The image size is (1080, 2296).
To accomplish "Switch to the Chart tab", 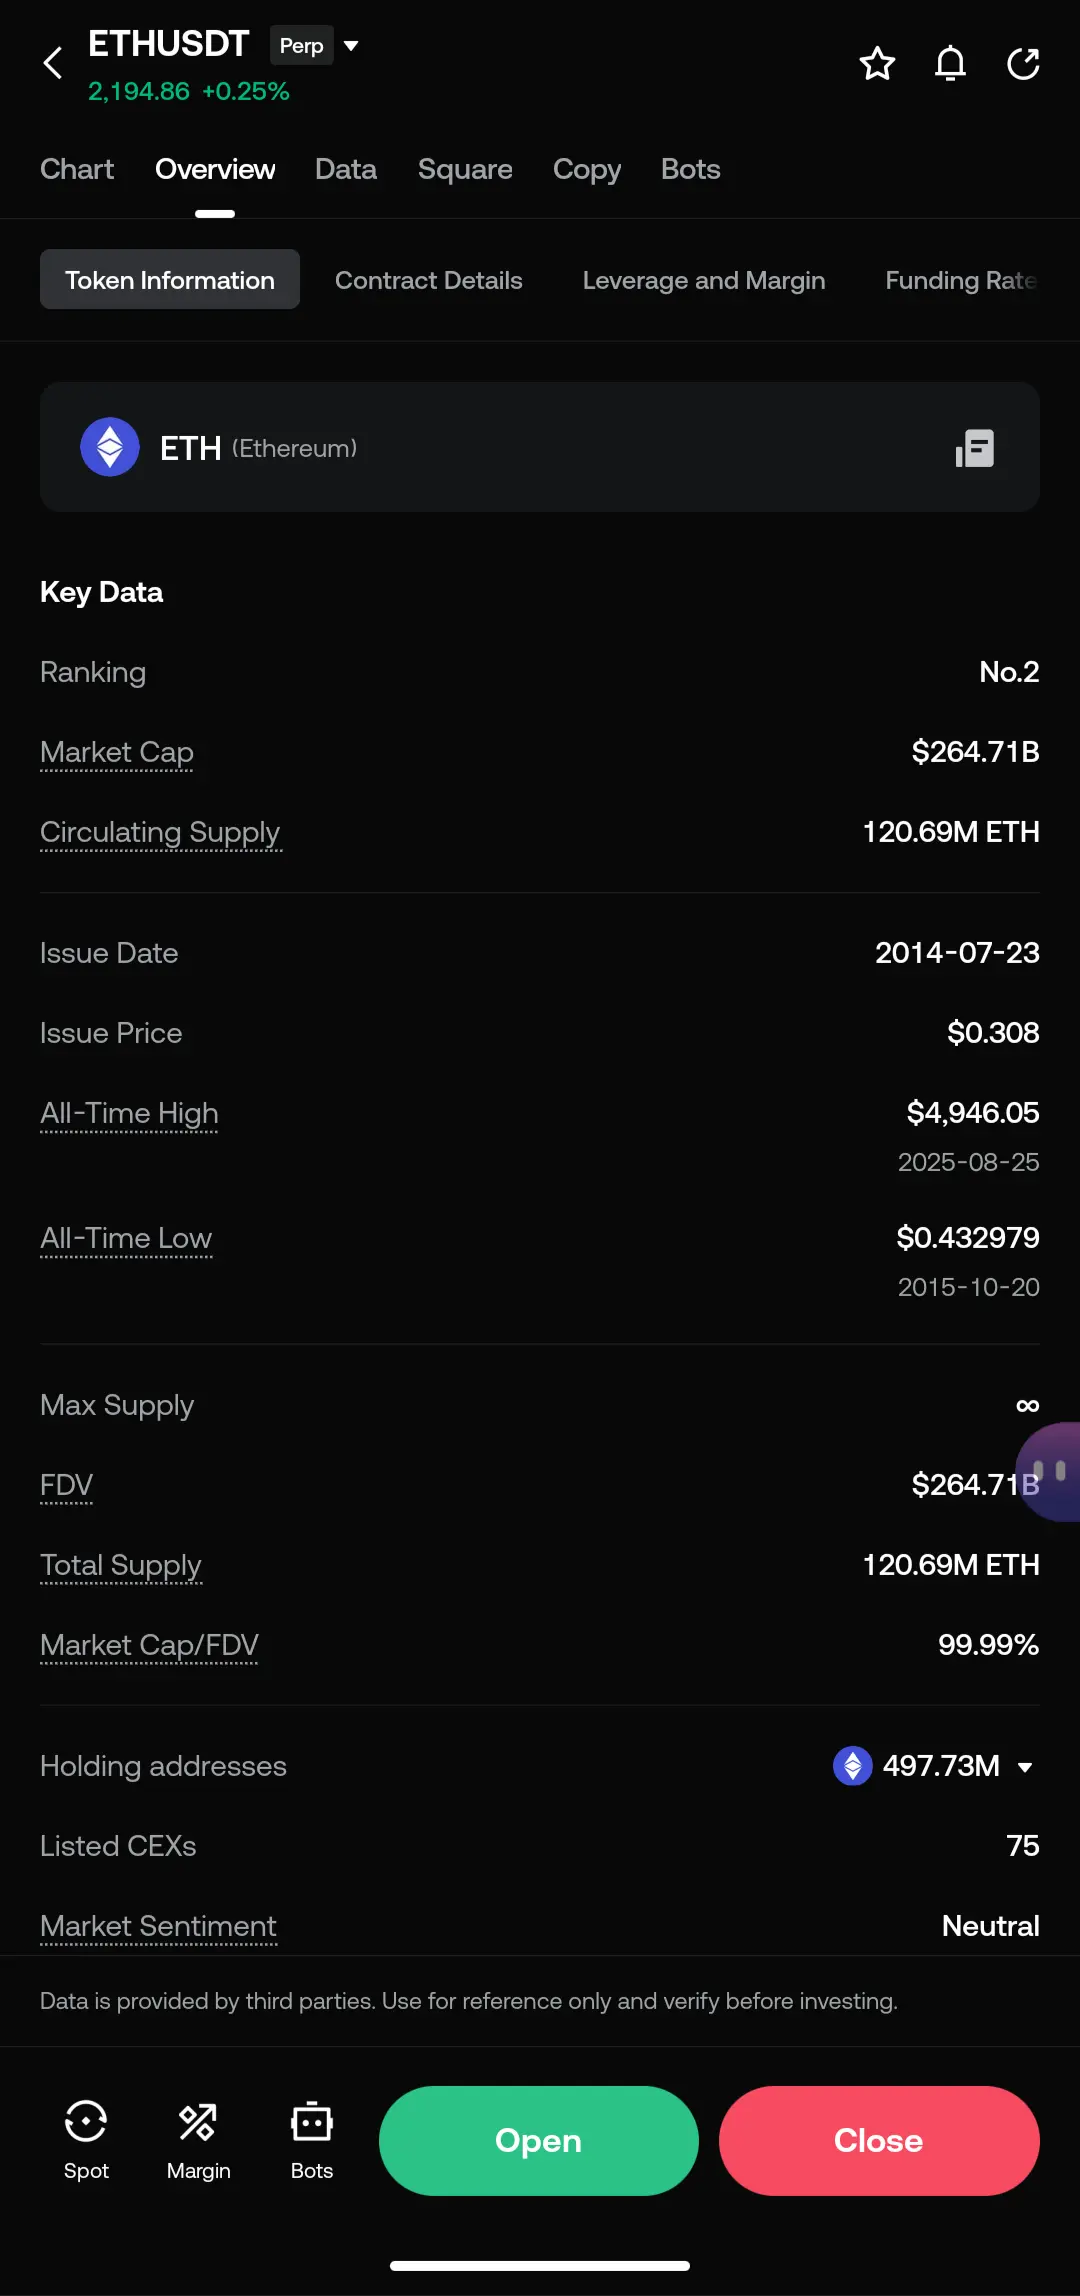I will (x=77, y=169).
